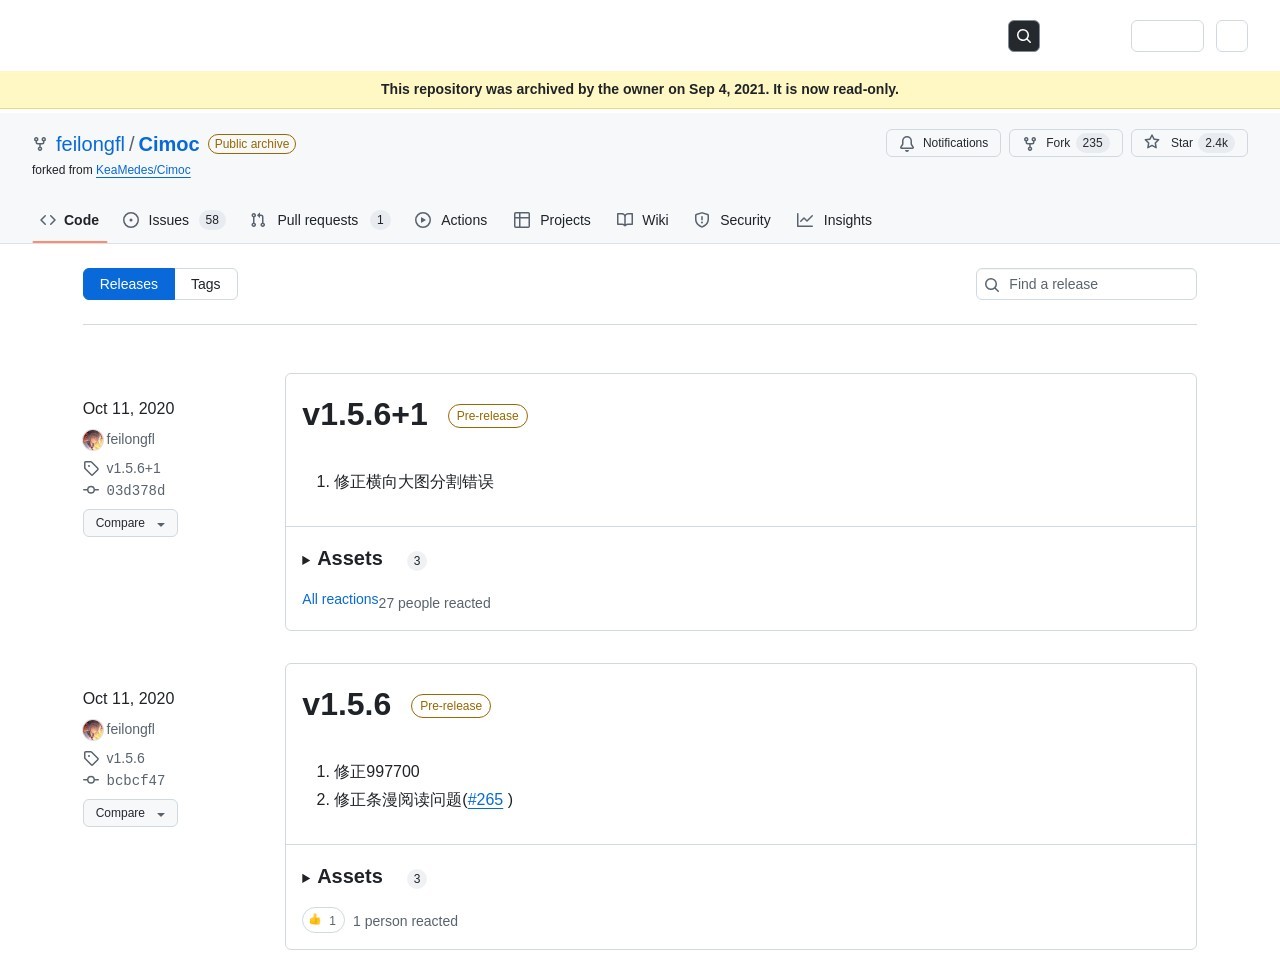Open tag link v1.5.6 in sidebar
Viewport: 1280px width, 960px height.
click(x=126, y=758)
